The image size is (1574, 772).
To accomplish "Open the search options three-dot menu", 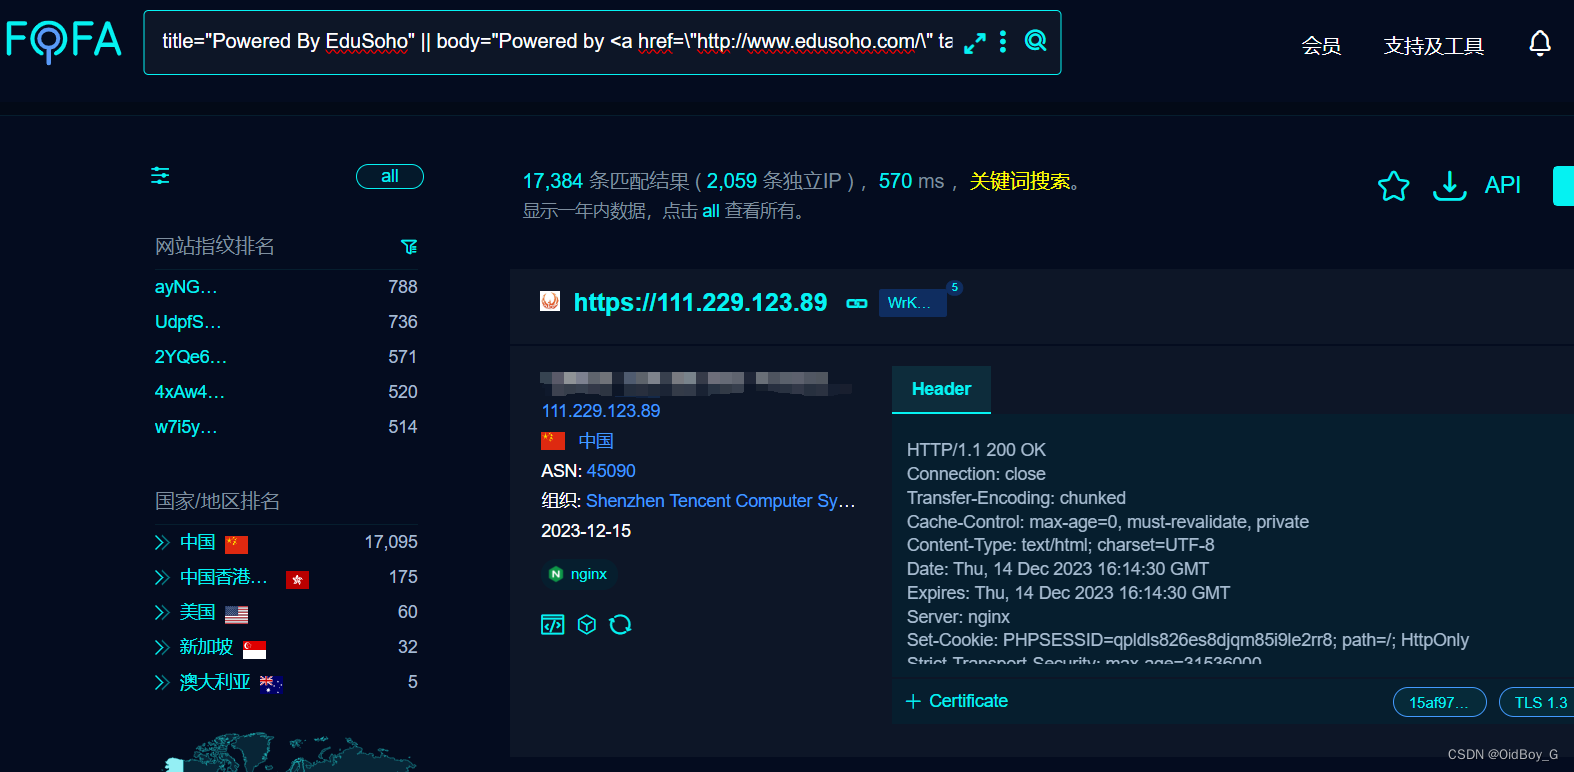I will 1003,41.
